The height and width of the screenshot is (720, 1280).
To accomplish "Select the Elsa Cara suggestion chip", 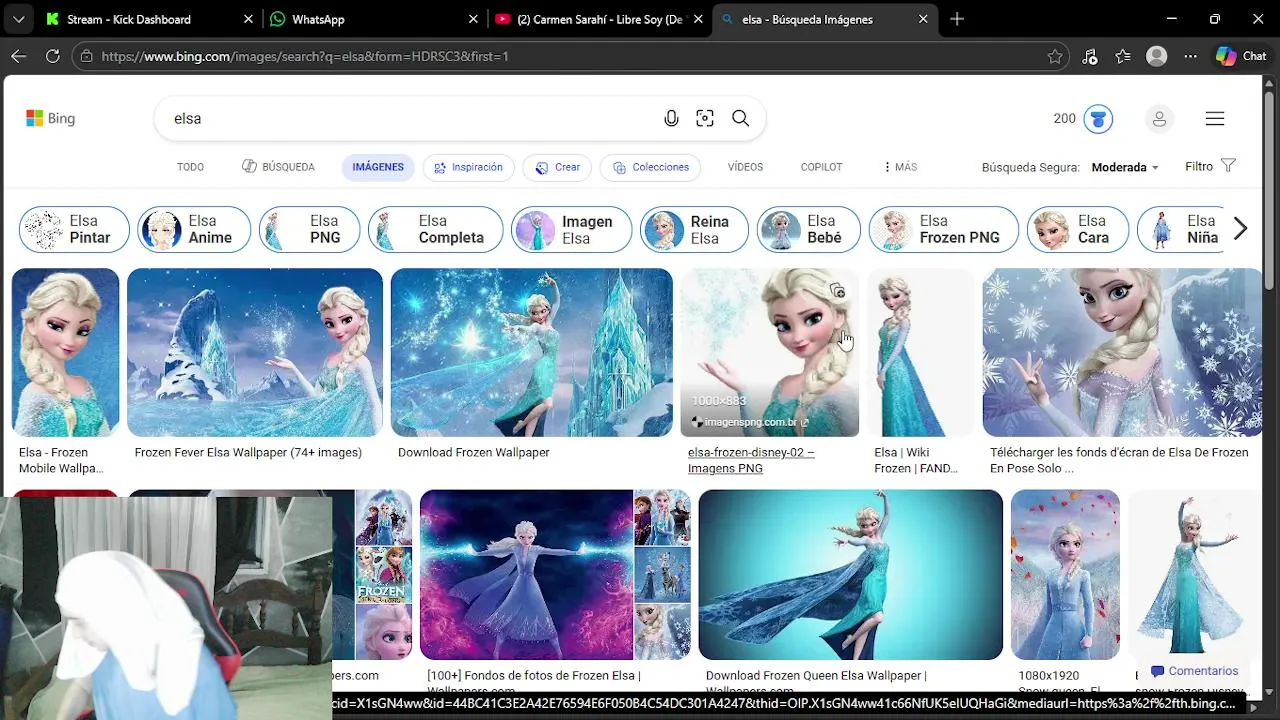I will tap(1077, 229).
